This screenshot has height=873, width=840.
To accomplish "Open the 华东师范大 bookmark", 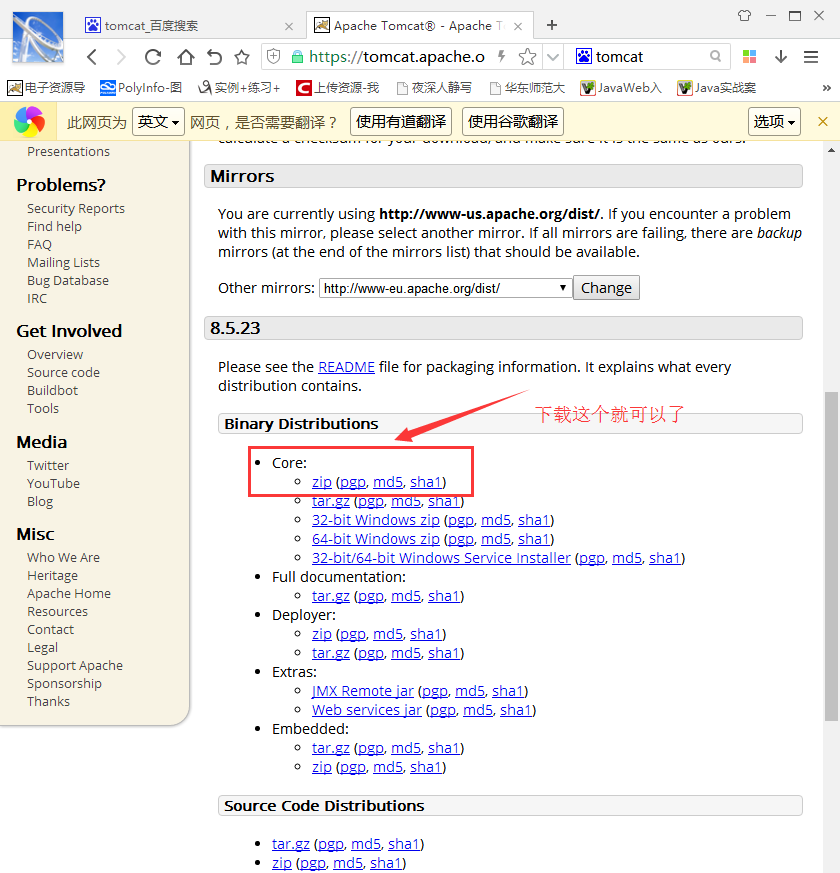I will pos(527,87).
